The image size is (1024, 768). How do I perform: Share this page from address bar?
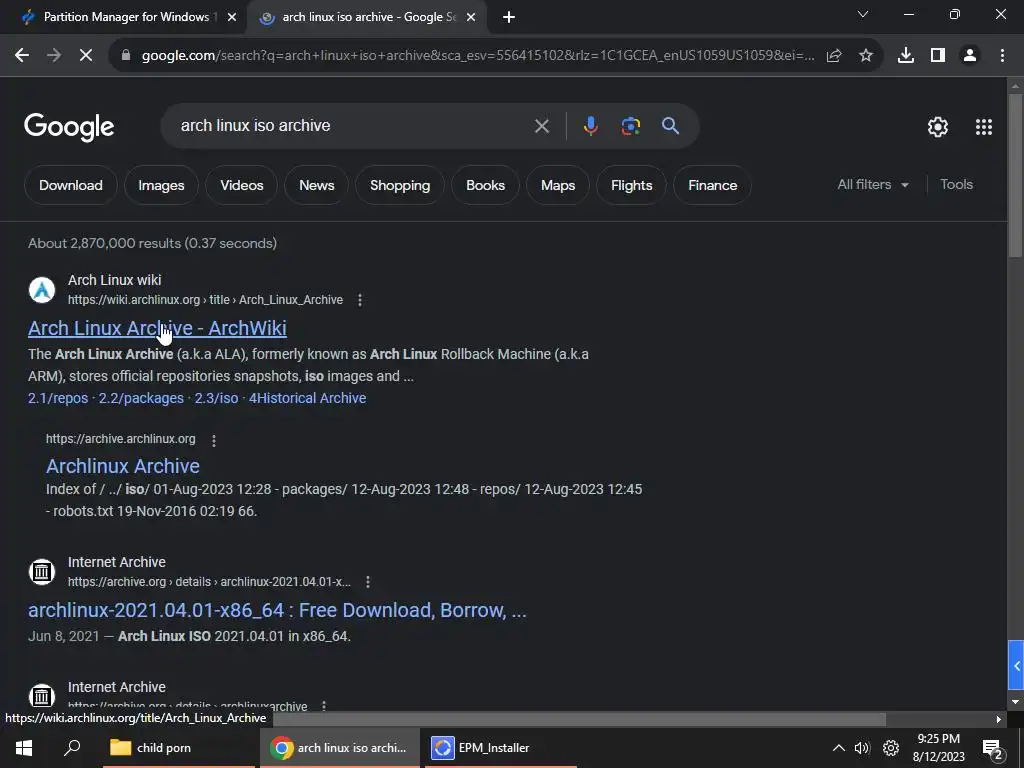point(834,56)
